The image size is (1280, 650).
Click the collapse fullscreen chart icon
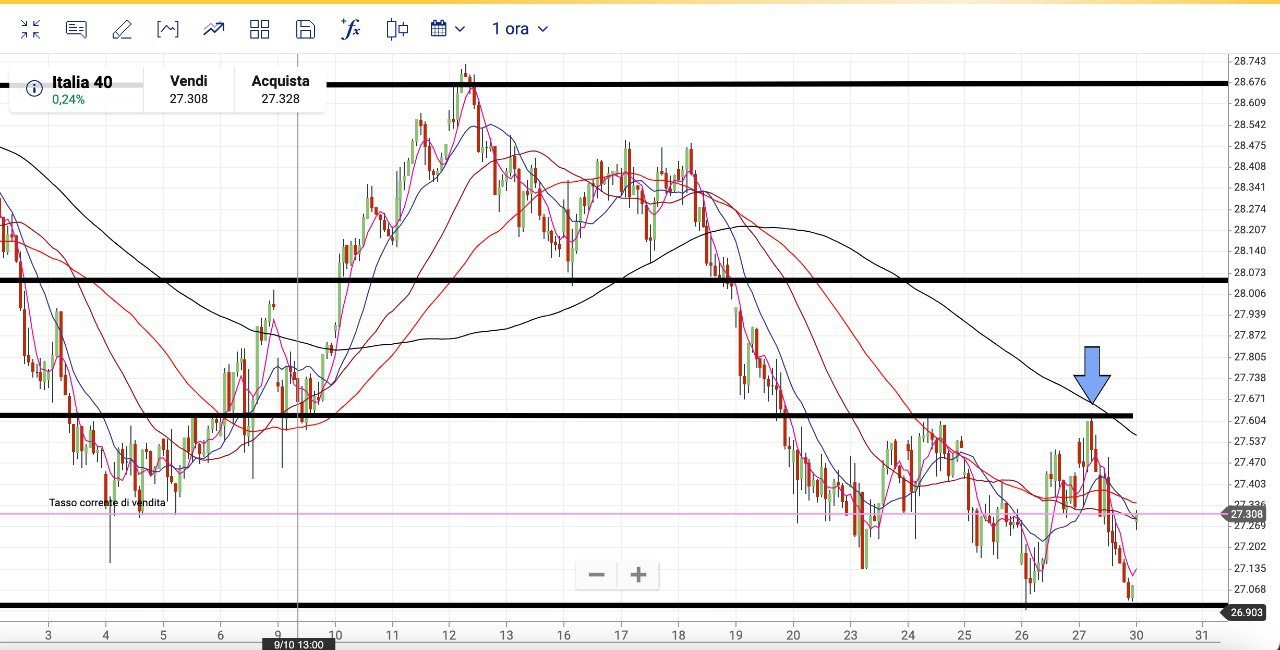(30, 29)
